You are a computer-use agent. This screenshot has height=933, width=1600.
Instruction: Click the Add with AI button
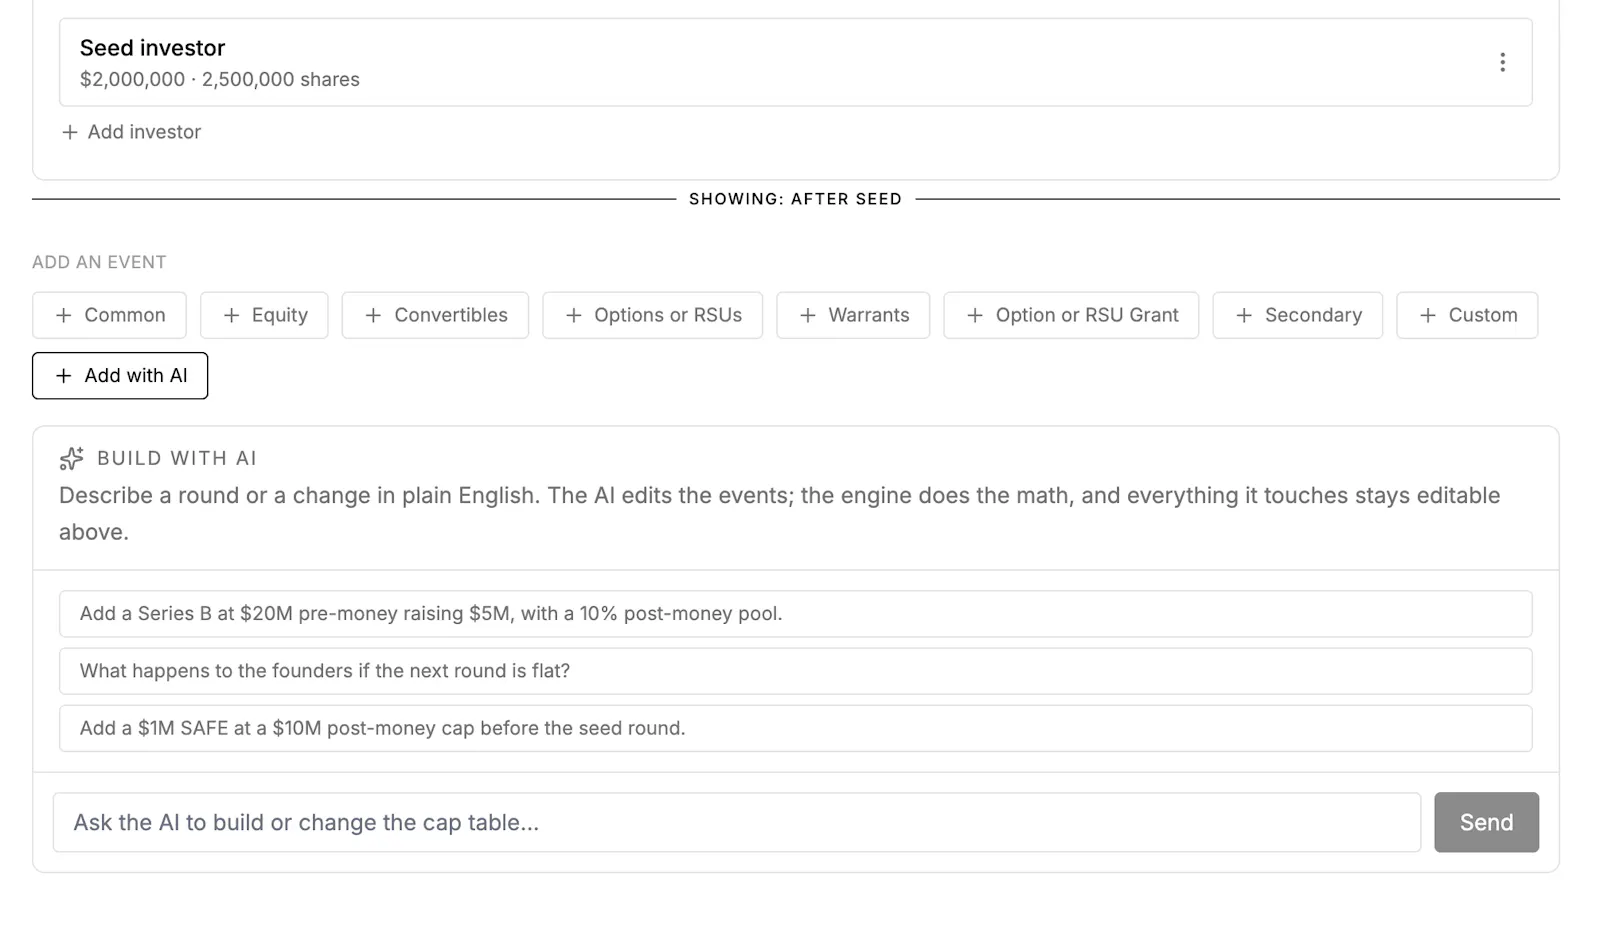pyautogui.click(x=120, y=376)
